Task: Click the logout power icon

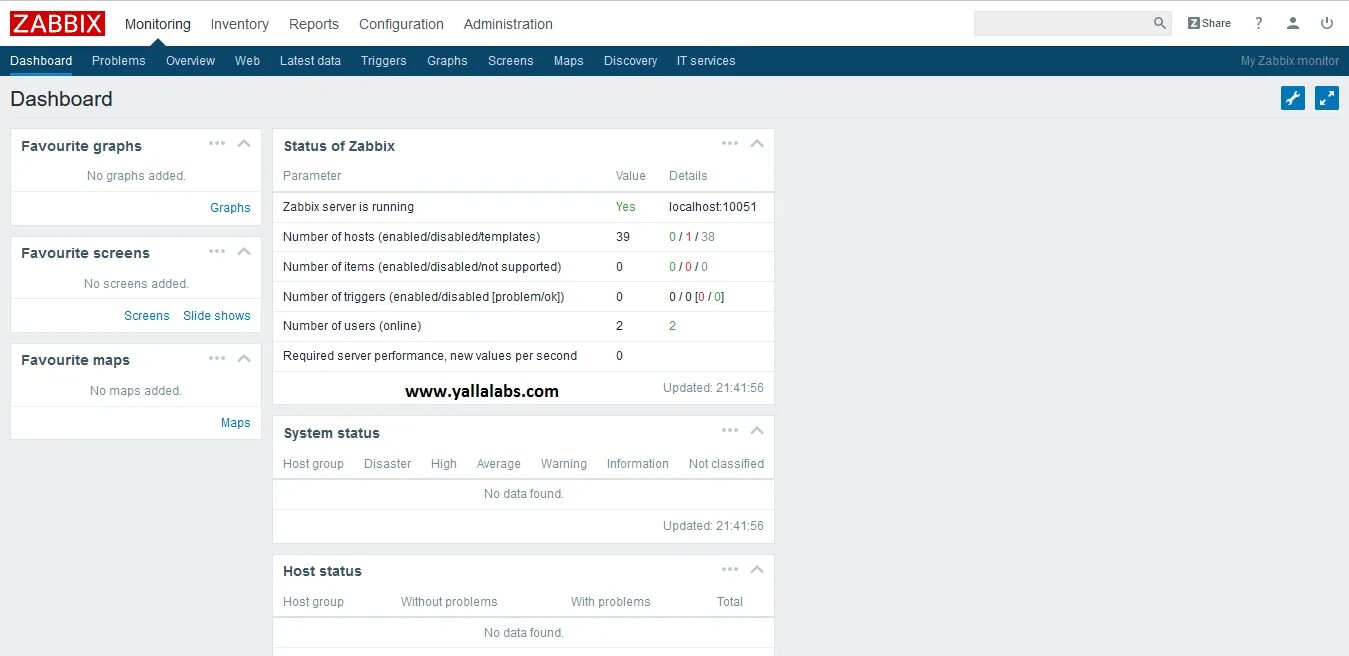Action: coord(1327,23)
